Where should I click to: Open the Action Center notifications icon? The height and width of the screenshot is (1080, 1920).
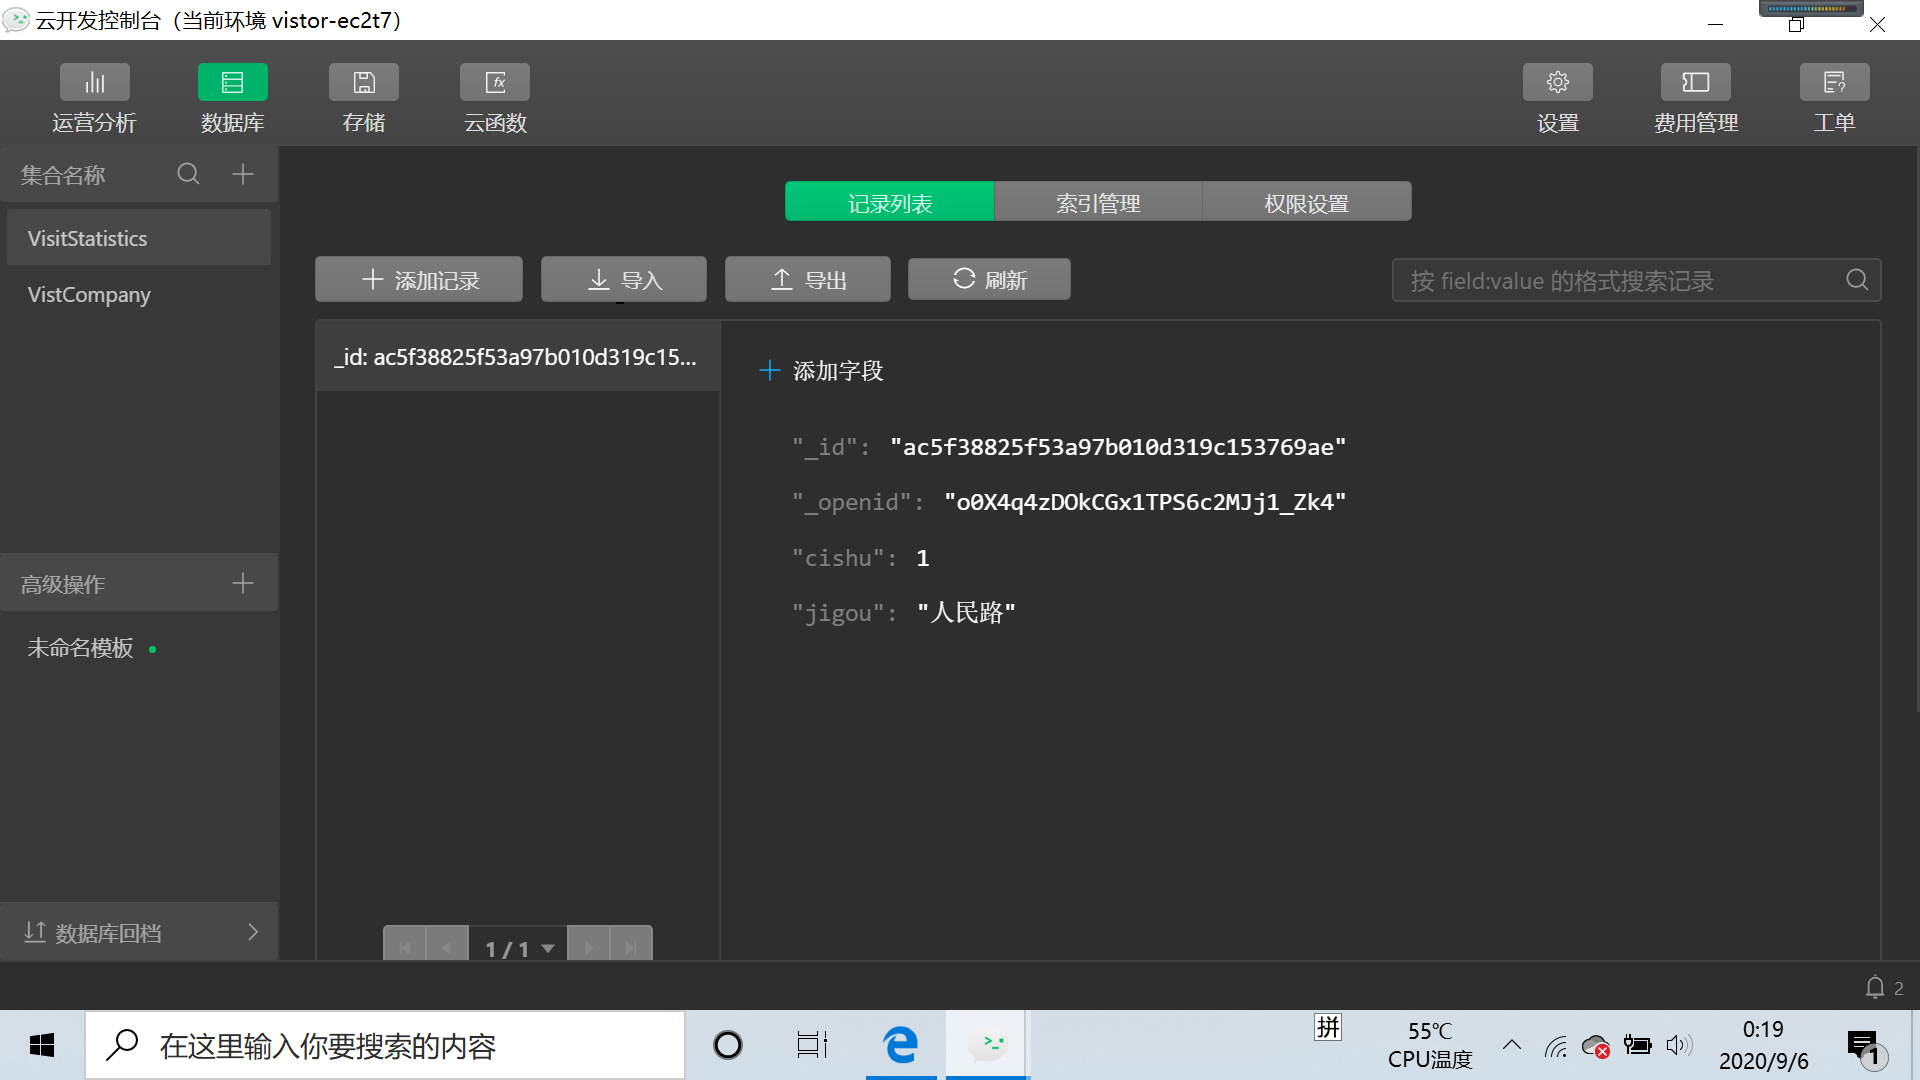click(x=1866, y=1048)
